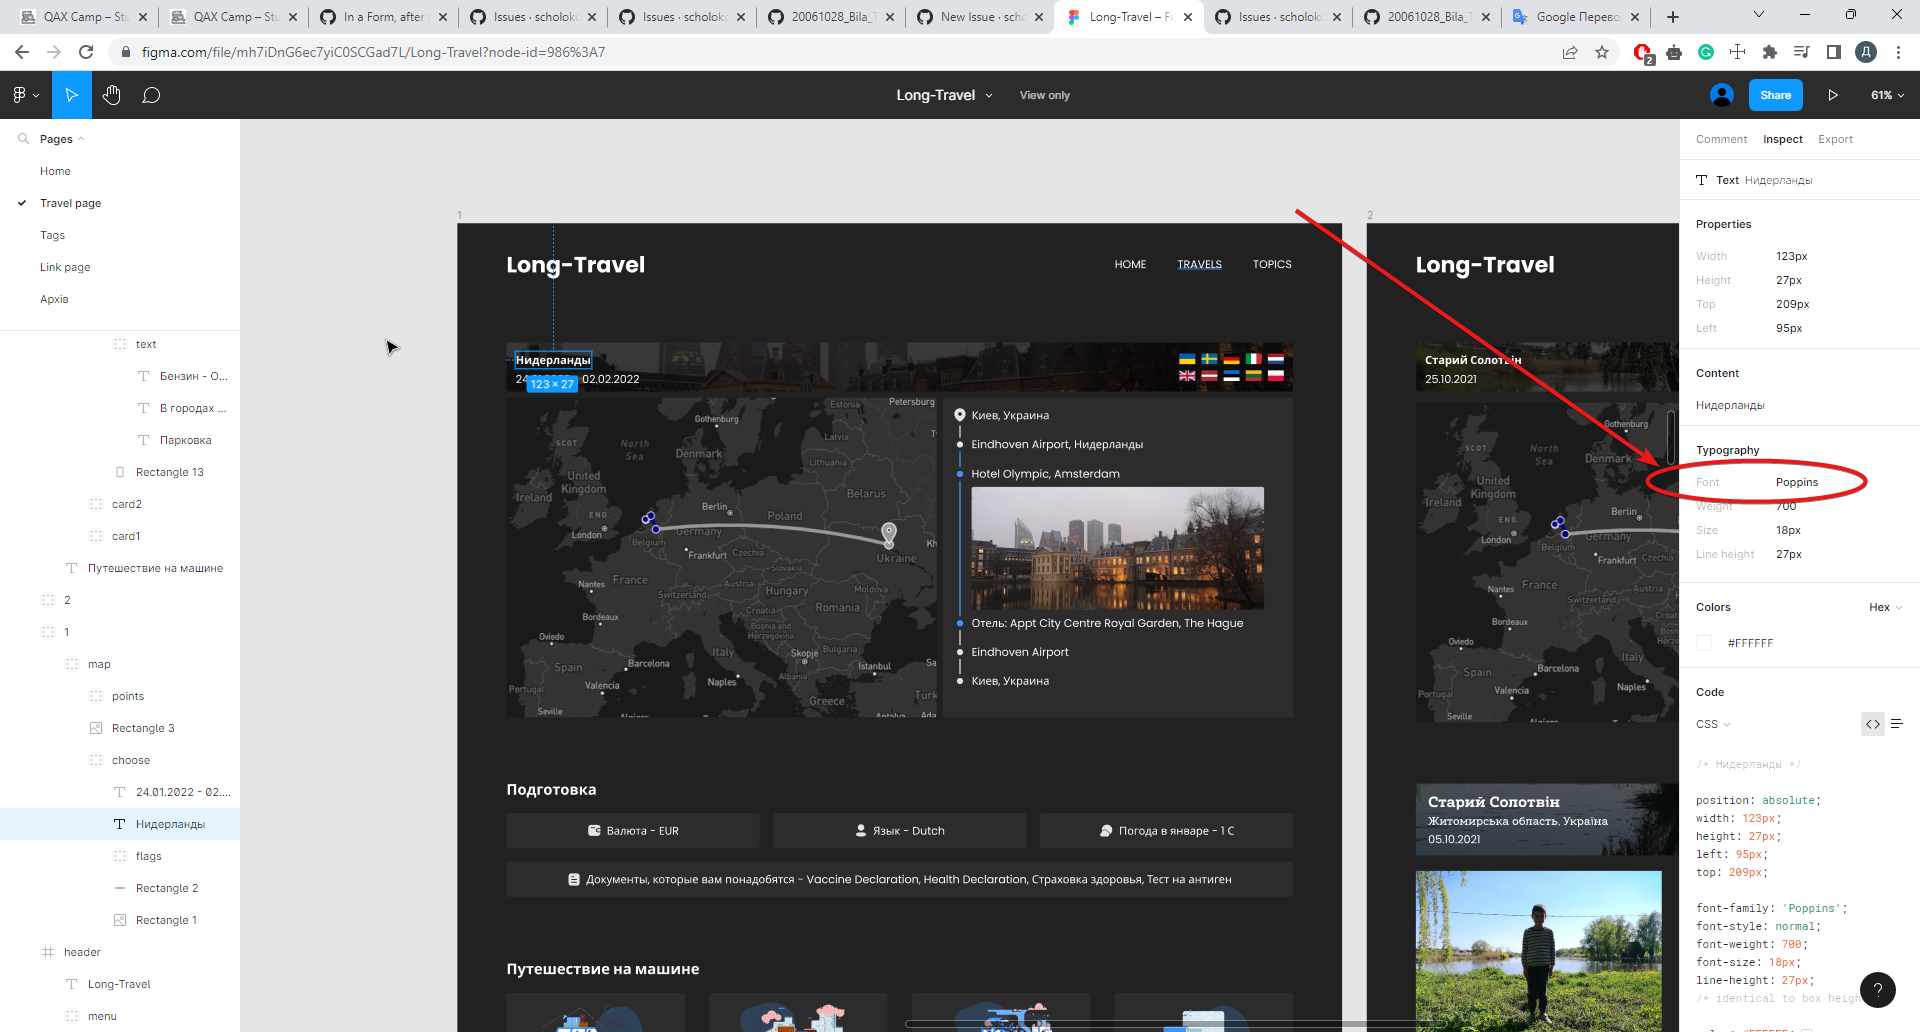This screenshot has height=1032, width=1920.
Task: Select the Путешествие на машине layer
Action: click(120, 568)
